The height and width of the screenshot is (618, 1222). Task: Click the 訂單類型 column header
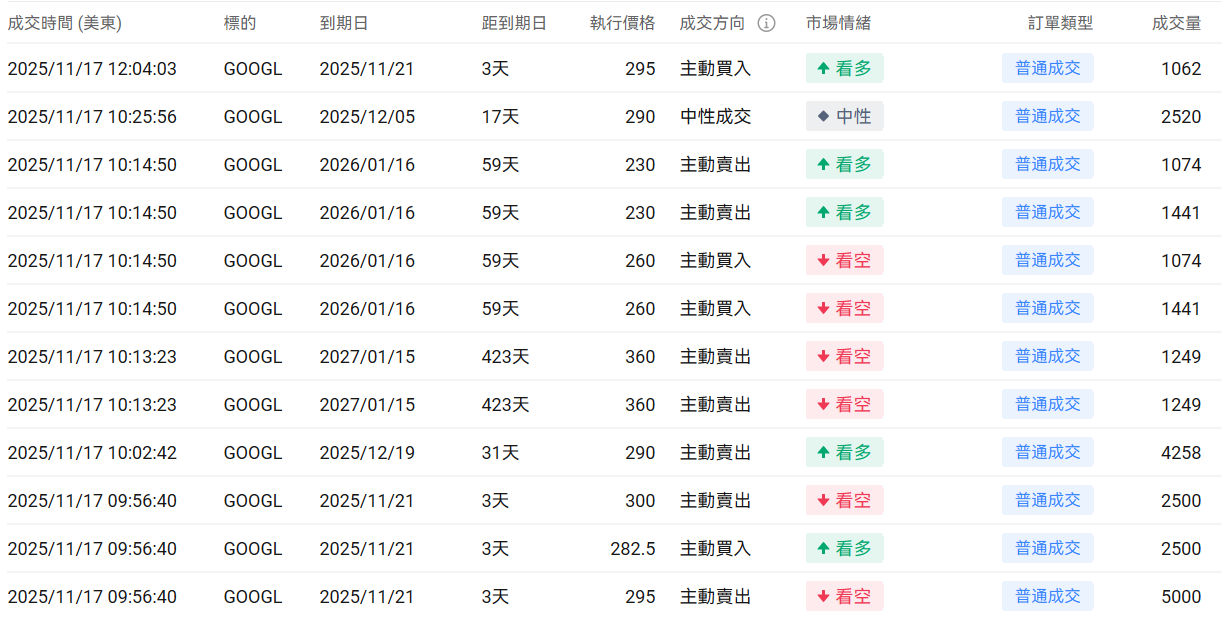pos(1060,23)
